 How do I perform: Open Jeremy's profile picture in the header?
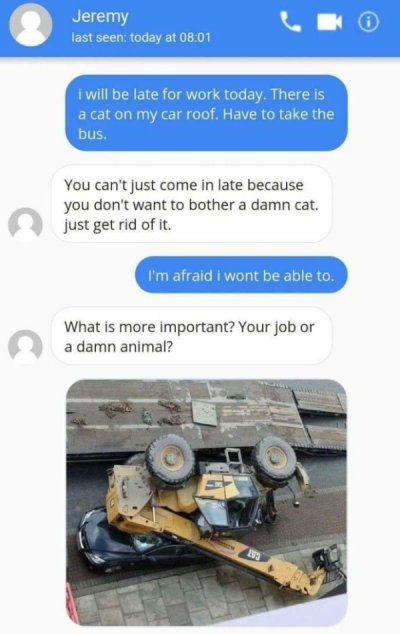[30, 25]
